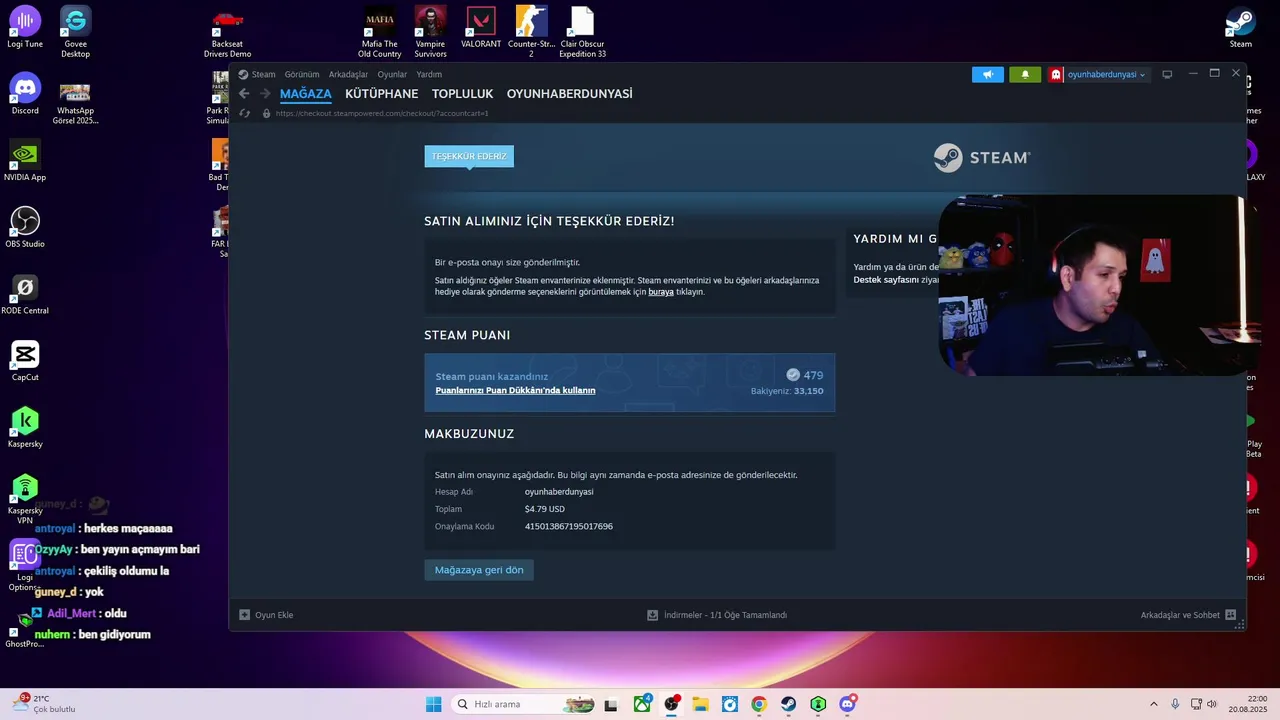Reload the Steam checkout page
Viewport: 1280px width, 720px height.
coord(245,114)
